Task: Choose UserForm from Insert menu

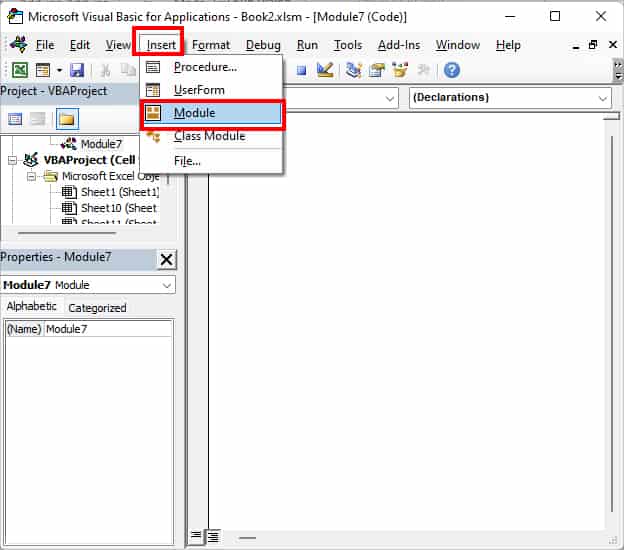Action: pos(211,90)
